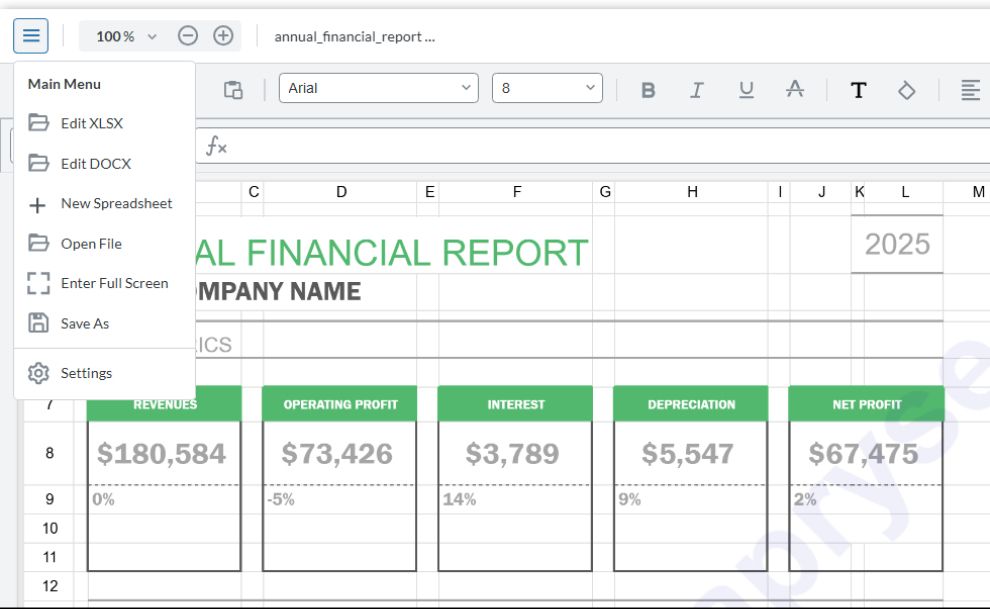Select column D header

[341, 192]
